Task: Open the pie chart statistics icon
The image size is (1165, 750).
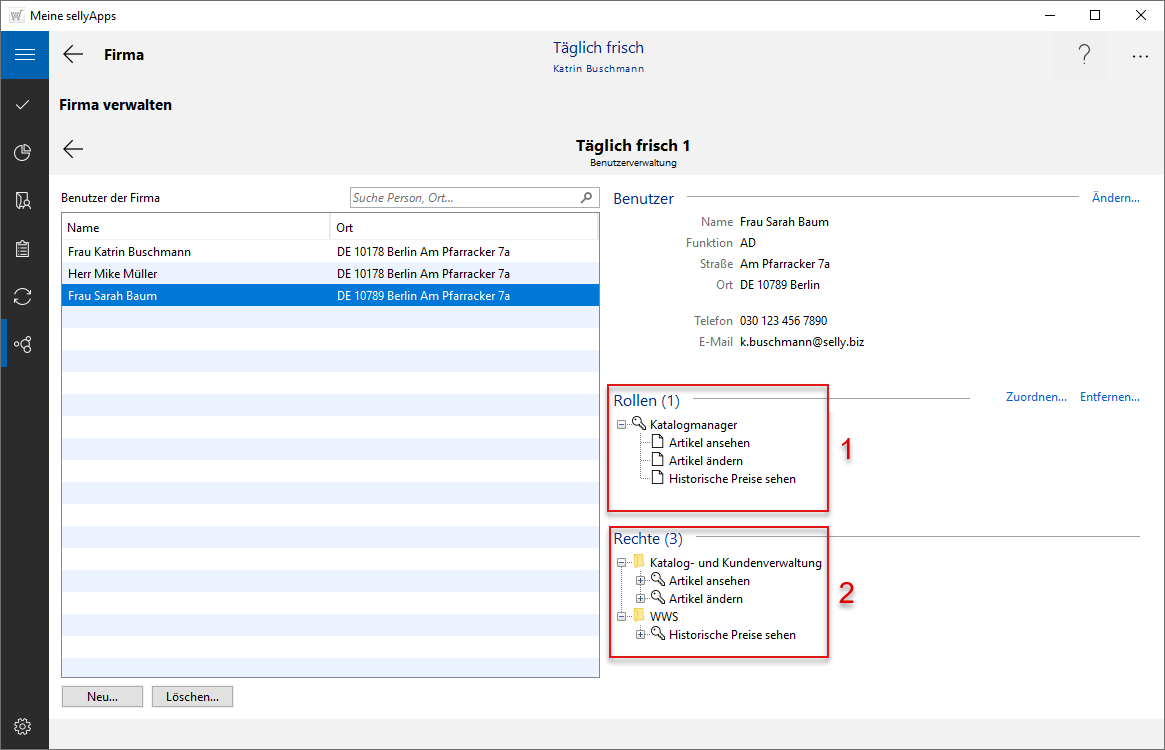Action: (x=24, y=152)
